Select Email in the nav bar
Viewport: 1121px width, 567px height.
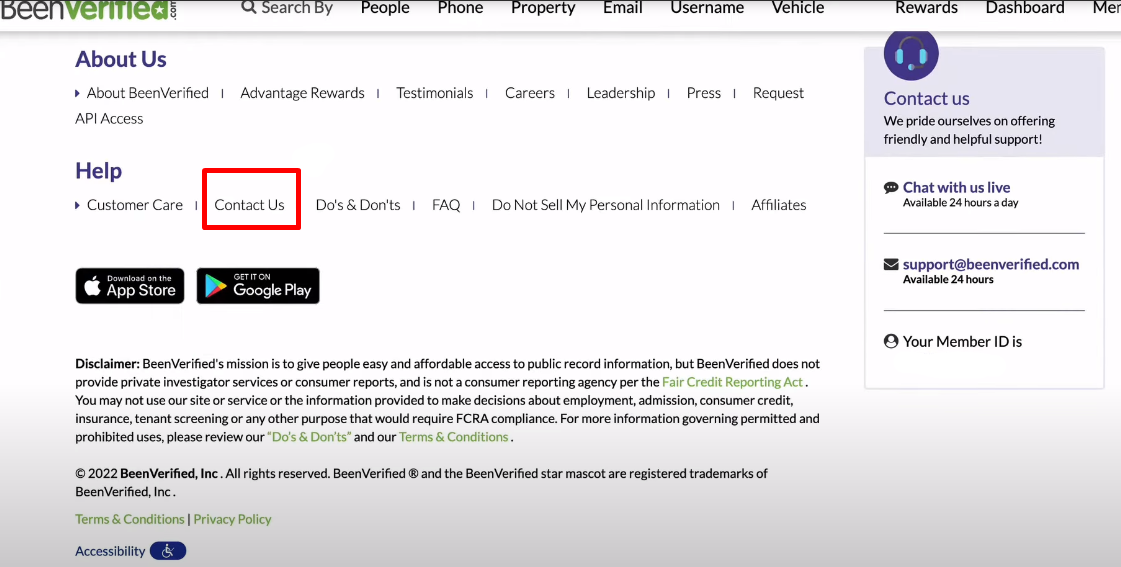(x=623, y=8)
